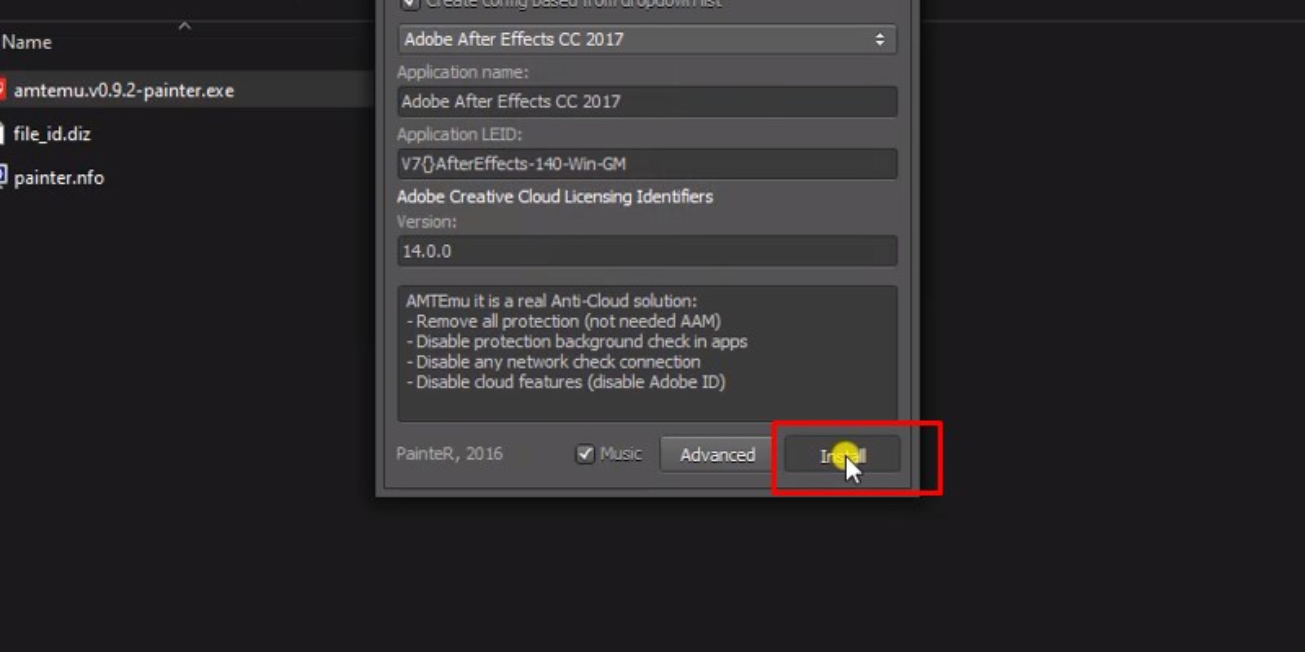Click into the Application LEID field

[647, 164]
